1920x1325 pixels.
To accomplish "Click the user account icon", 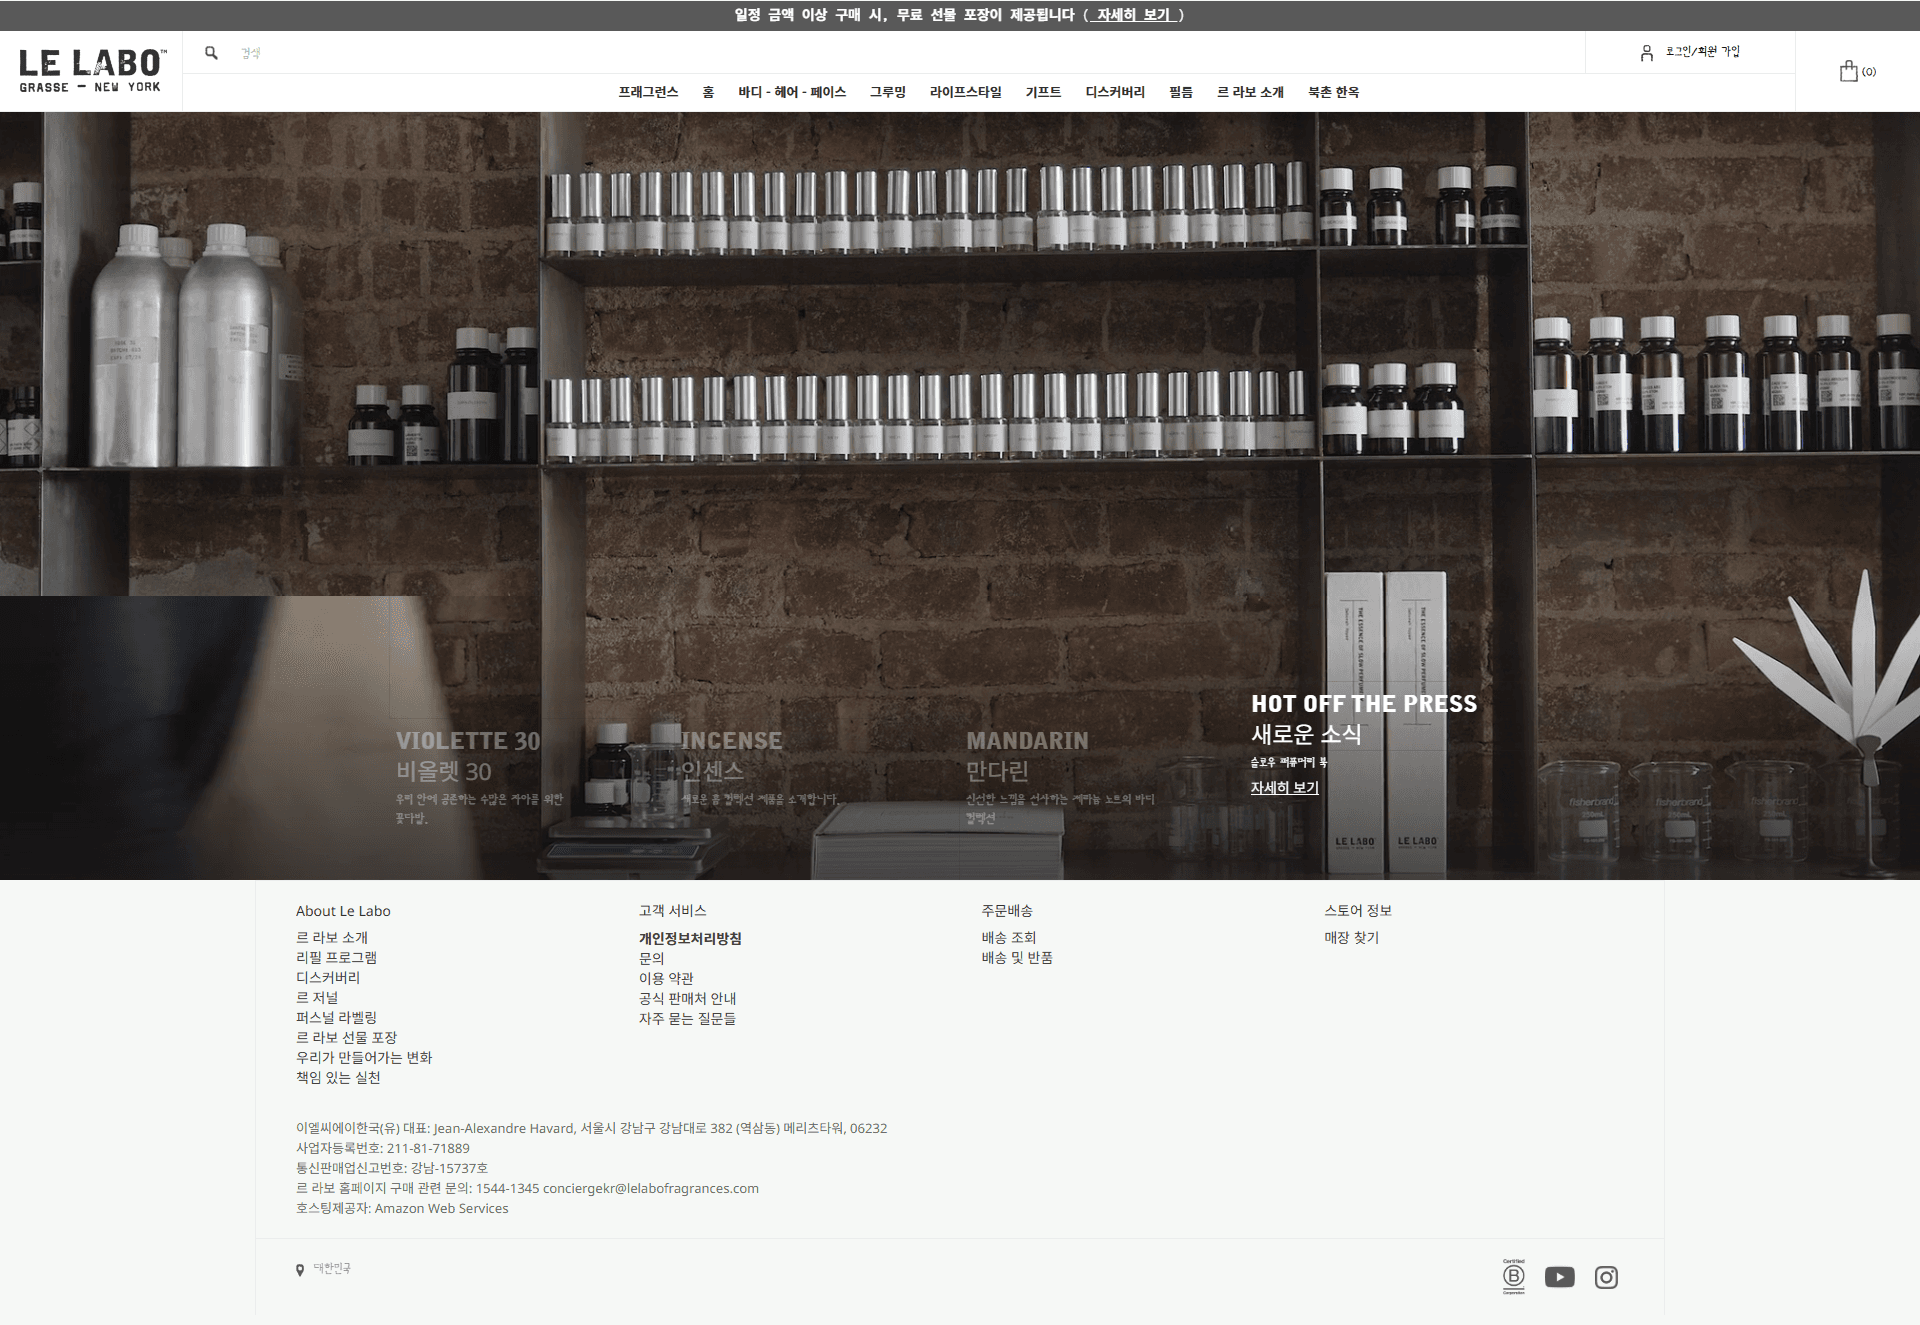I will click(1646, 53).
